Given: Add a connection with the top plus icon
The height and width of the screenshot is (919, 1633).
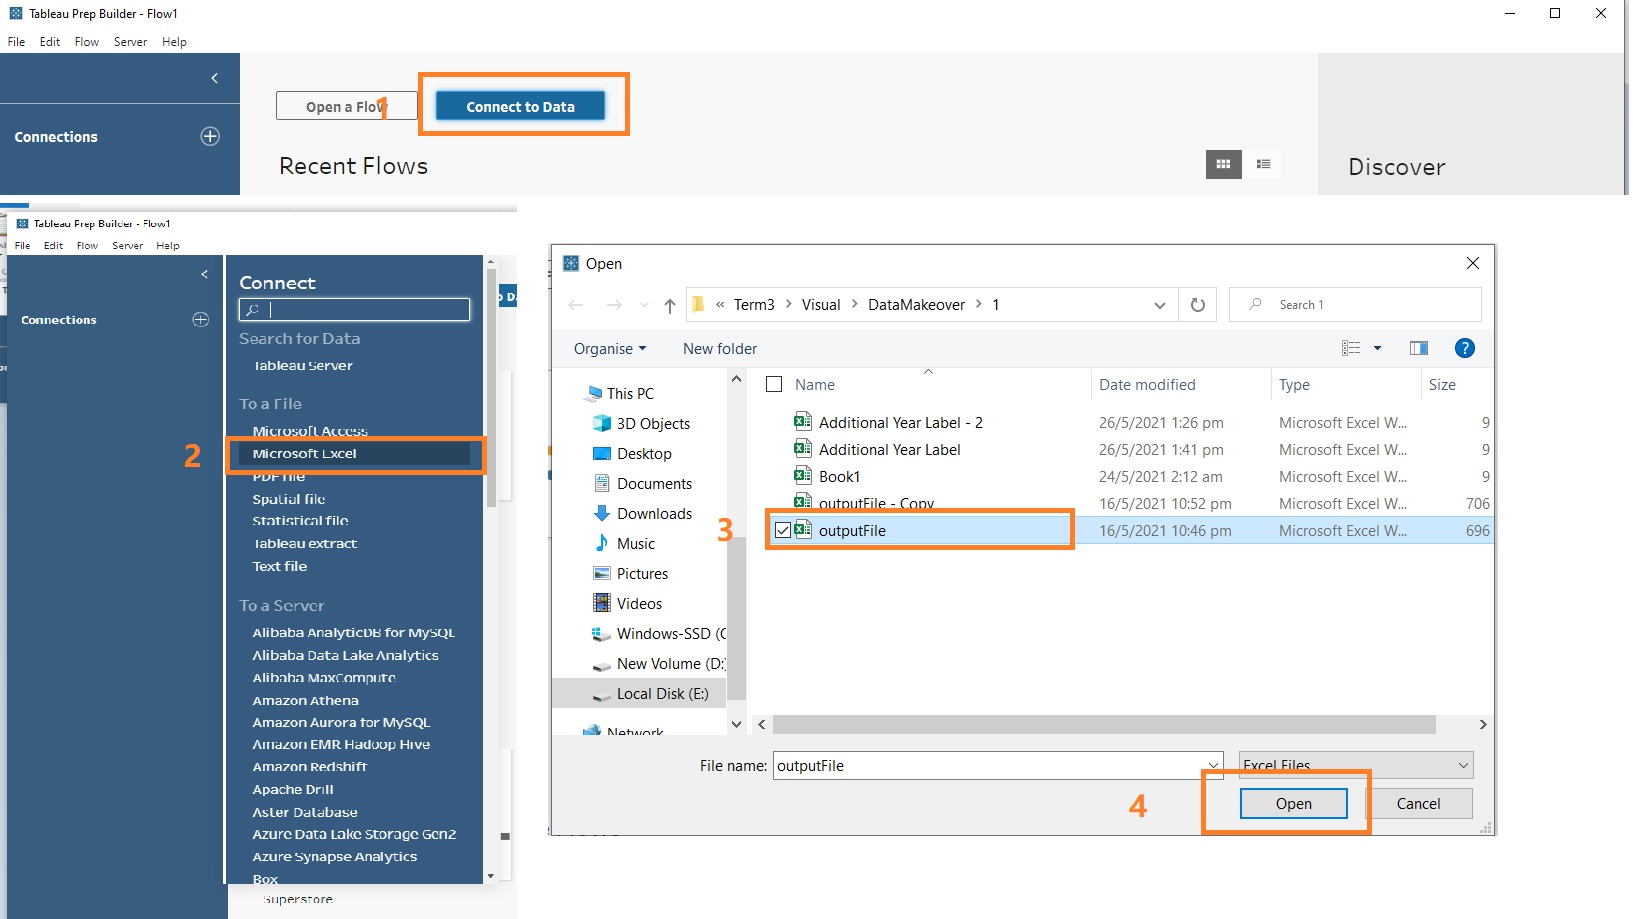Looking at the screenshot, I should pos(210,136).
